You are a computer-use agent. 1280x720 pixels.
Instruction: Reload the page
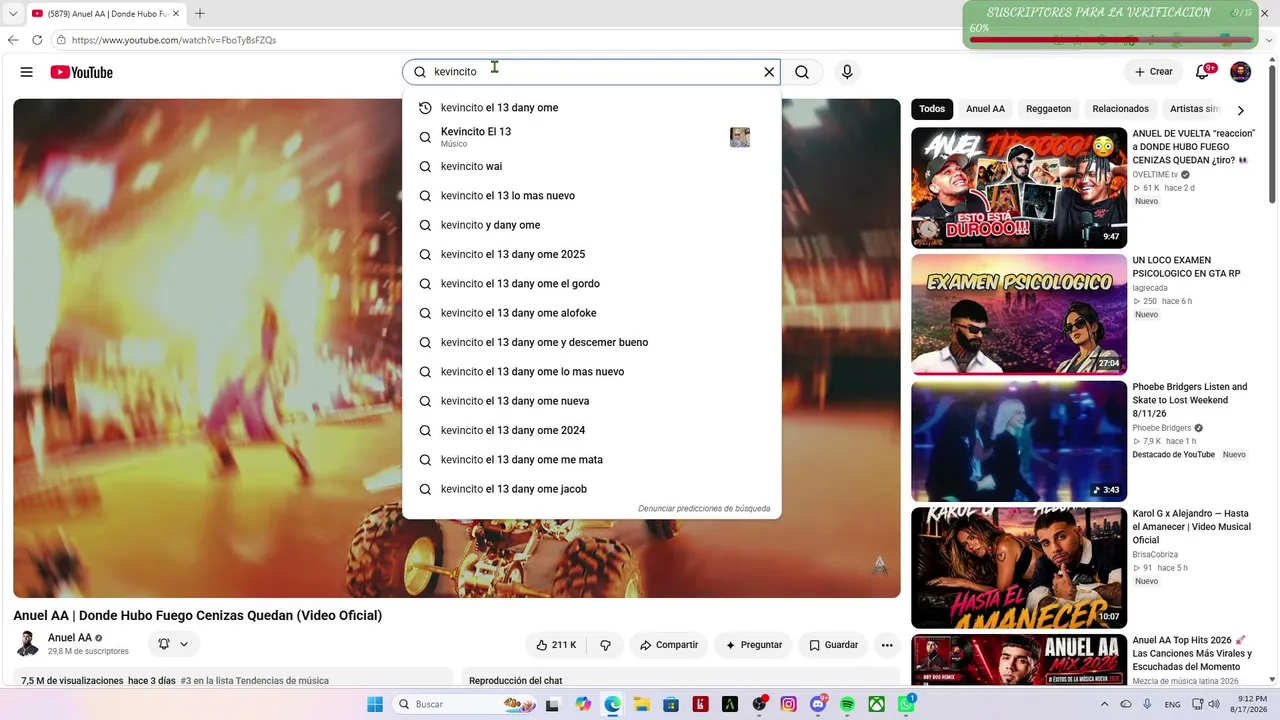click(37, 40)
